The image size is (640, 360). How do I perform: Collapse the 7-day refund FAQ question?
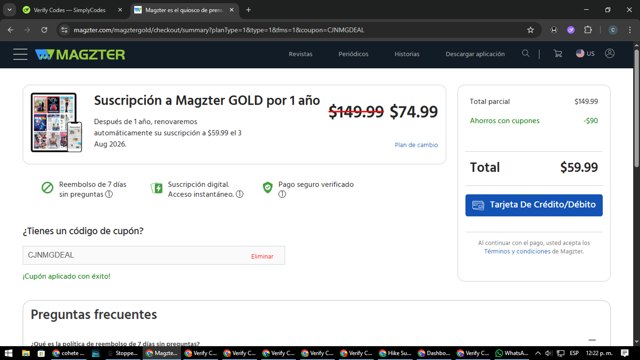click(592, 340)
